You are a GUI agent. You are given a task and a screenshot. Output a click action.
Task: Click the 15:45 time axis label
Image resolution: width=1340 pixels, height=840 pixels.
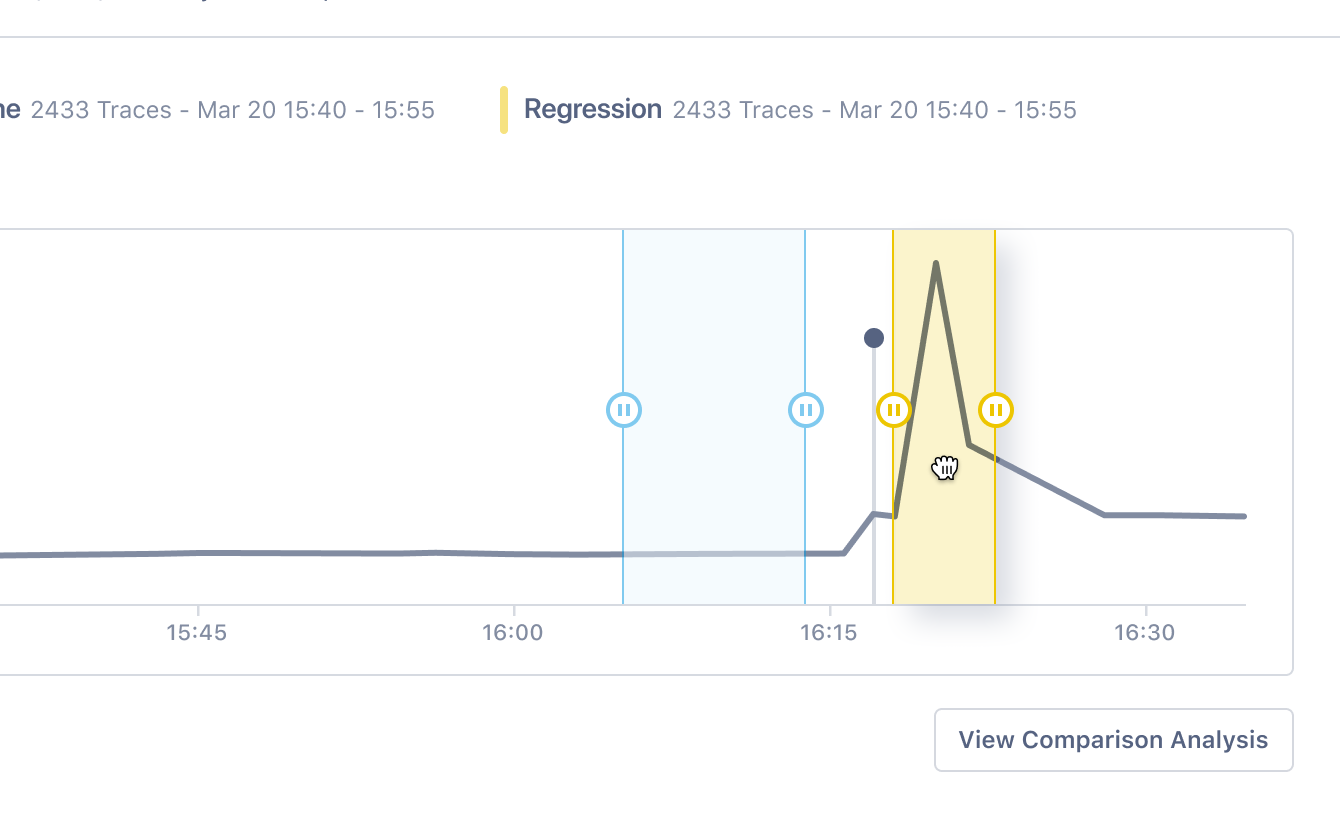tap(198, 632)
